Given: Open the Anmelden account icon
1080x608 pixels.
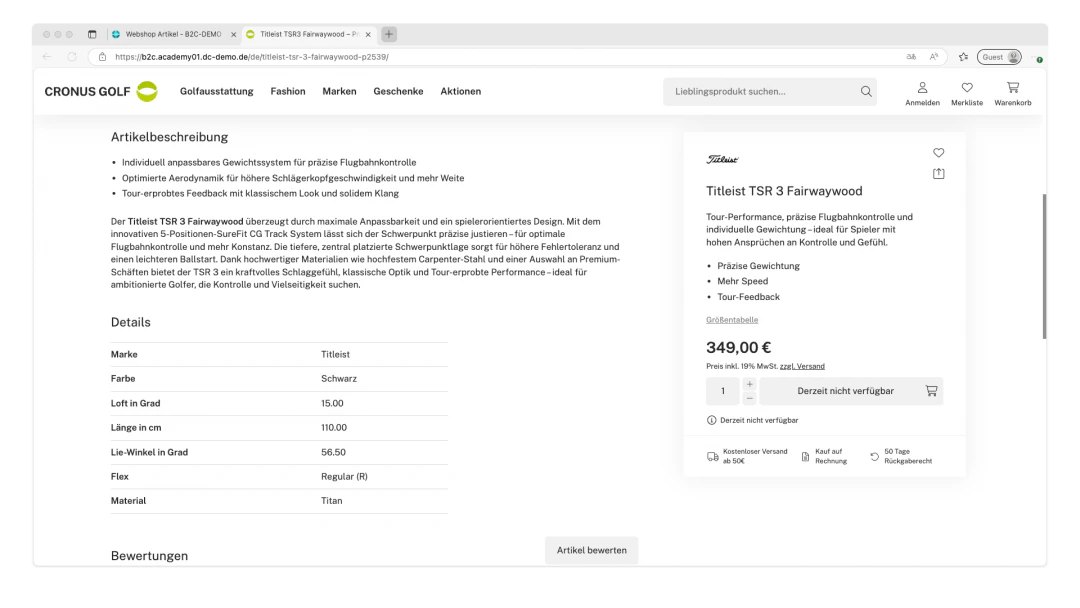Looking at the screenshot, I should [922, 94].
